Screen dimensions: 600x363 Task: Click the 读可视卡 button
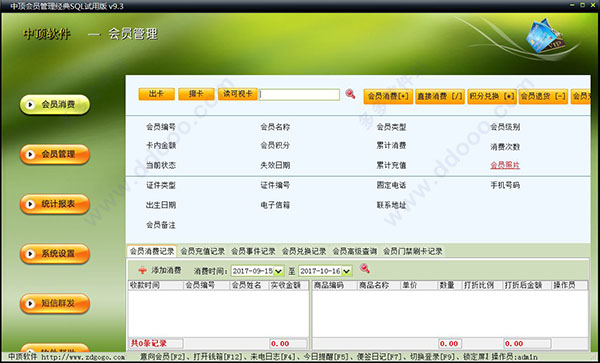pos(238,94)
